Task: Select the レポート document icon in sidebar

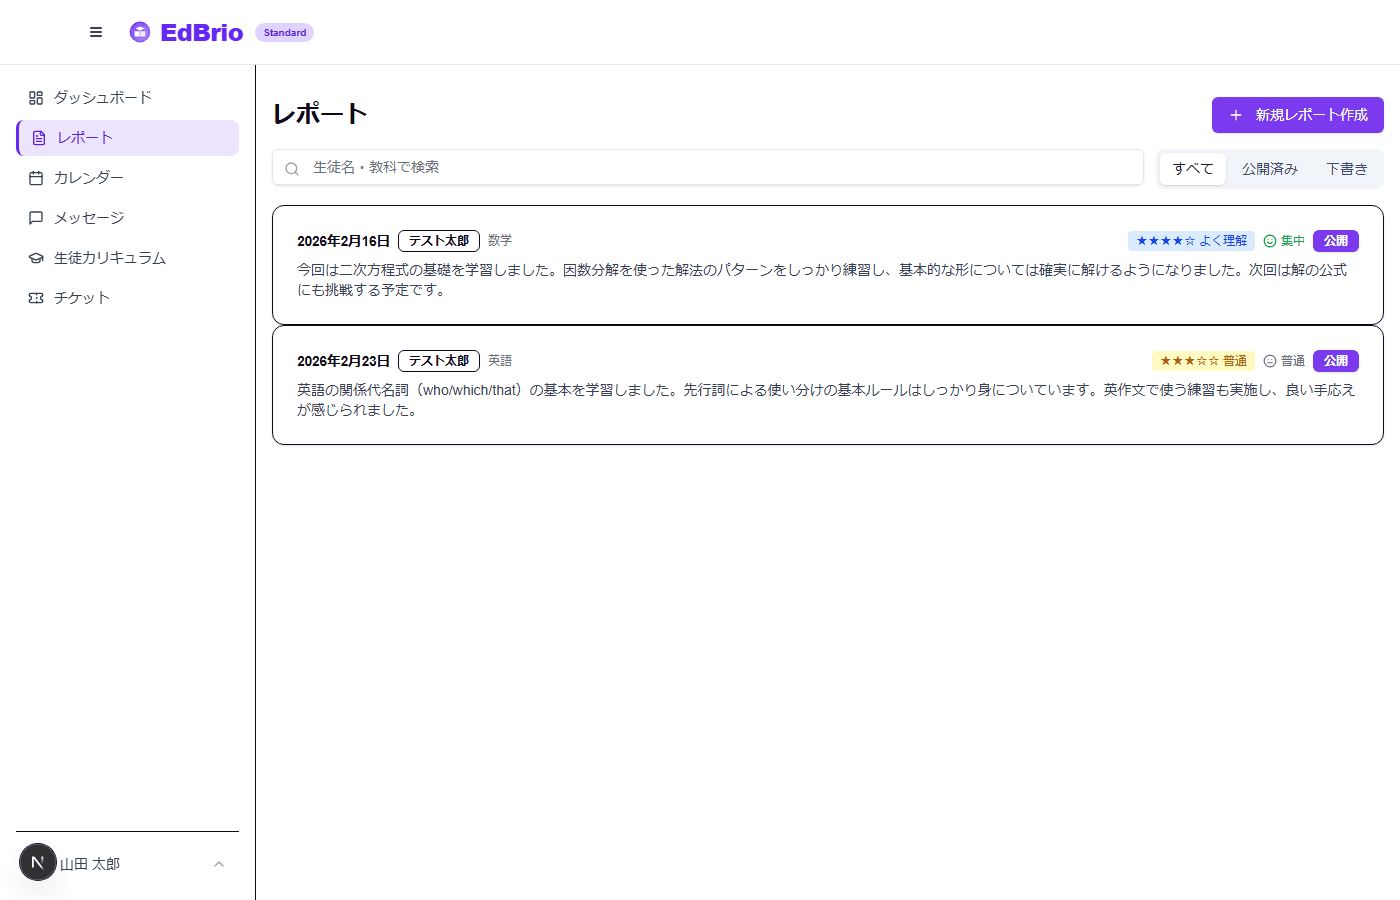Action: (x=36, y=137)
